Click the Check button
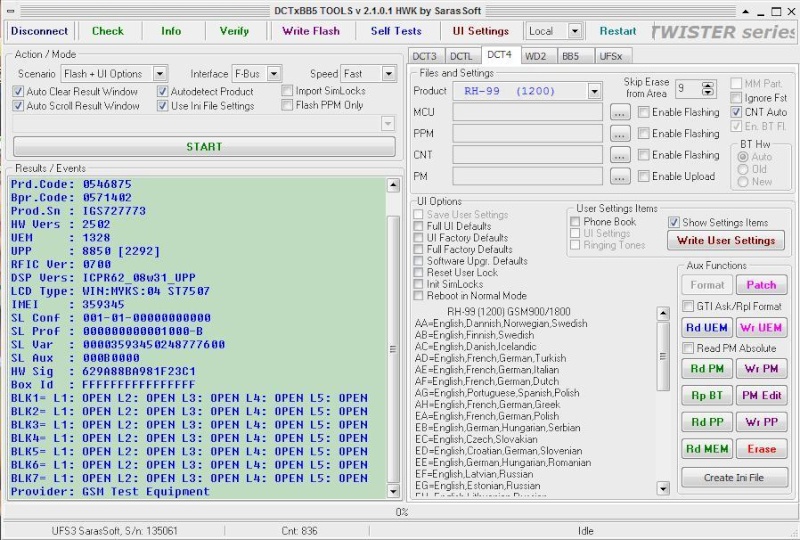This screenshot has height=540, width=800. pos(108,31)
